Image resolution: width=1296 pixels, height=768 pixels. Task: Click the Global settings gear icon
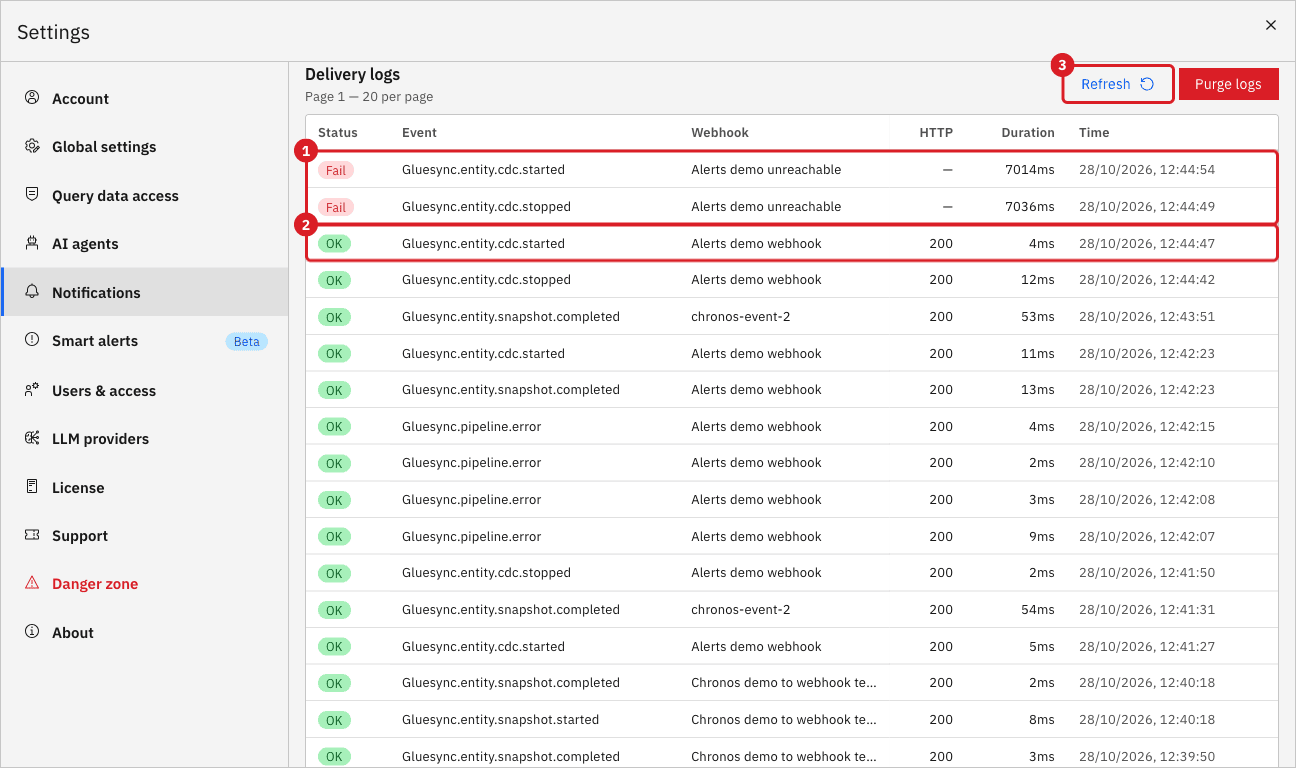(x=32, y=146)
